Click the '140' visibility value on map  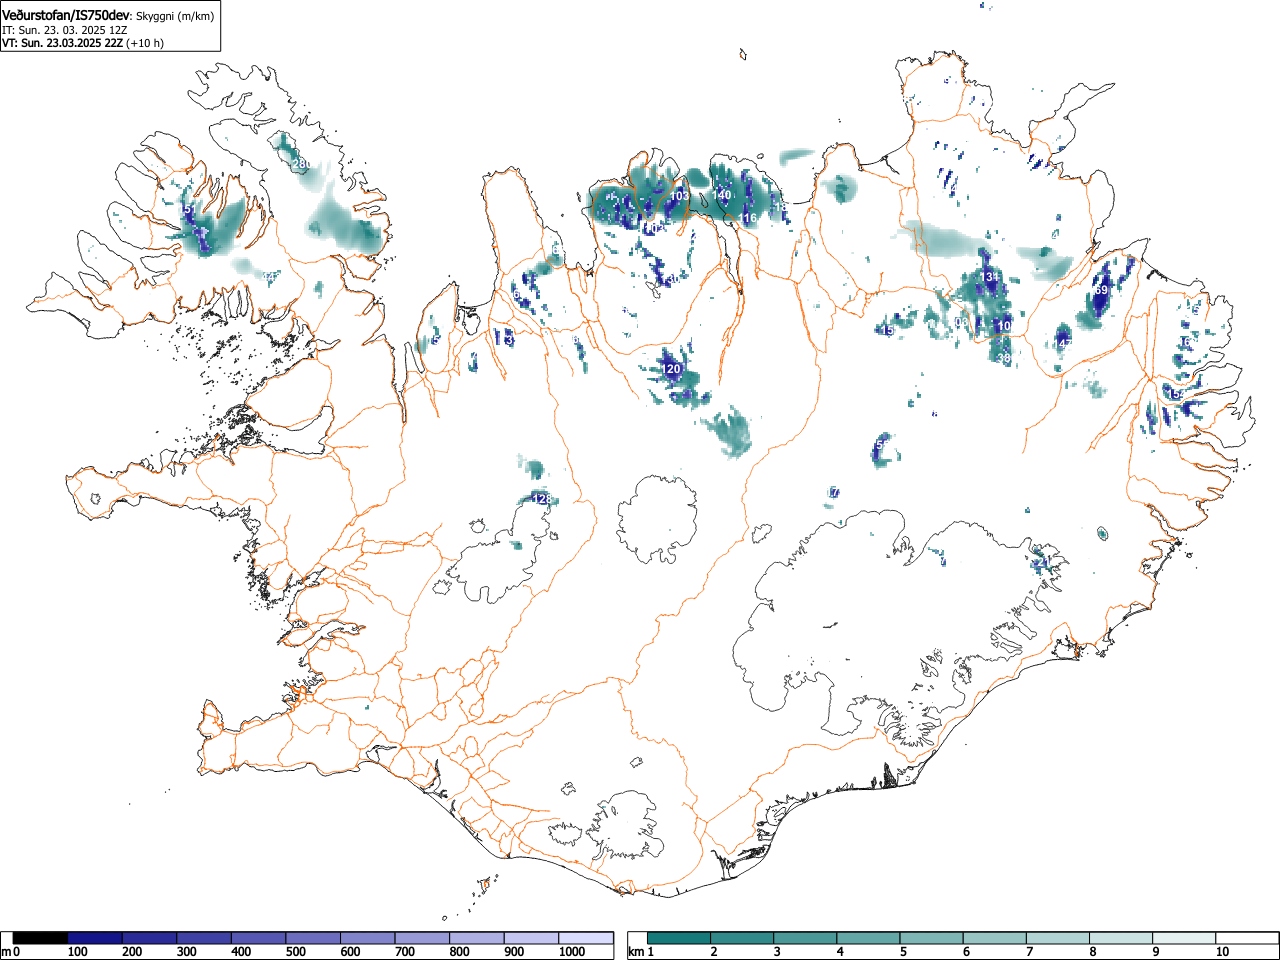[722, 195]
